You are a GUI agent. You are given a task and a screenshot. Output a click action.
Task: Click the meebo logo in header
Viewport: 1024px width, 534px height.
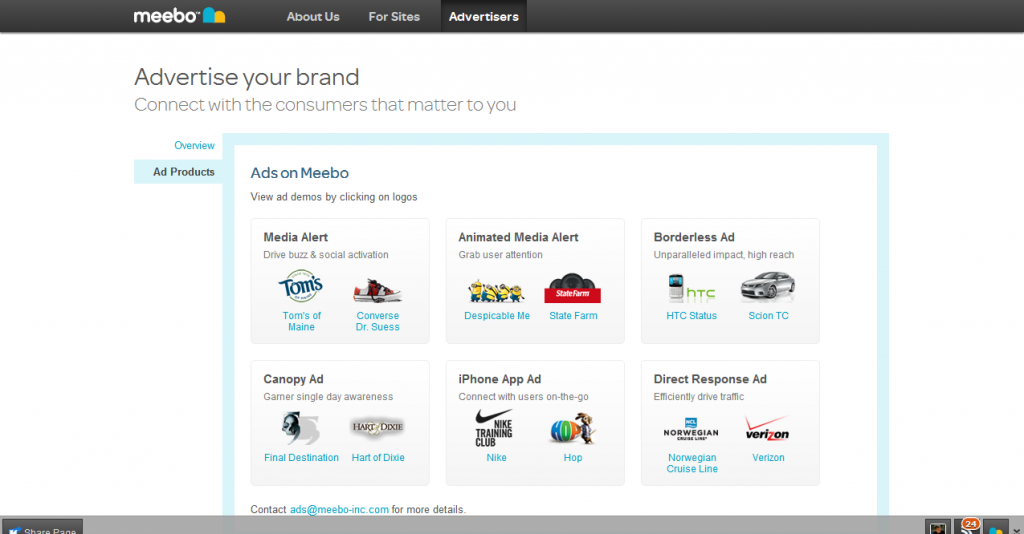[180, 16]
